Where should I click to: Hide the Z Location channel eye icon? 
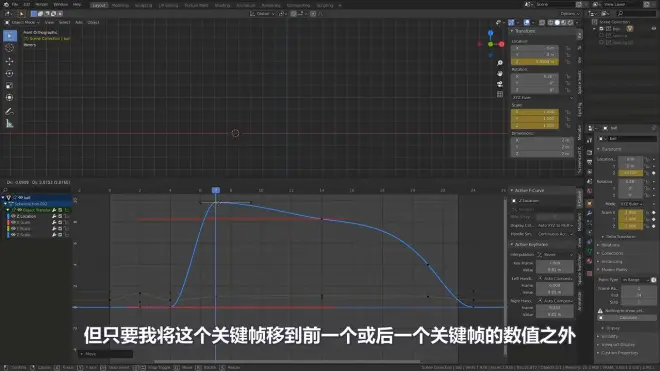click(x=13, y=216)
